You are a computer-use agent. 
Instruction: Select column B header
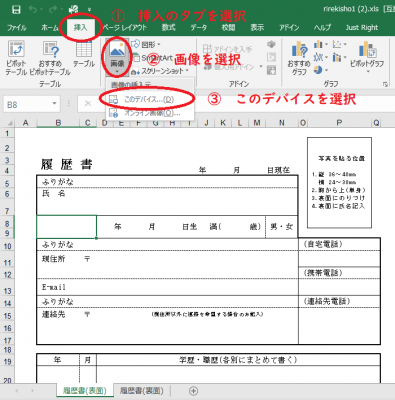[58, 123]
